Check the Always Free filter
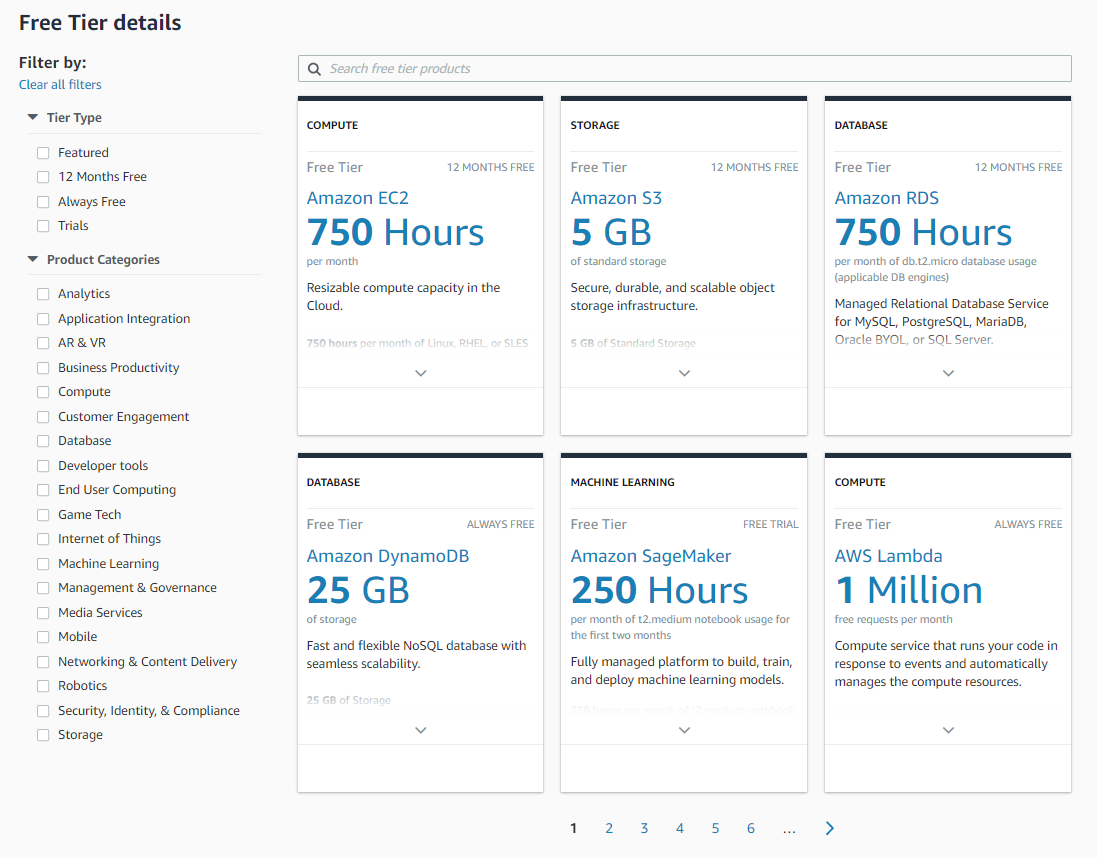1097x858 pixels. 43,202
